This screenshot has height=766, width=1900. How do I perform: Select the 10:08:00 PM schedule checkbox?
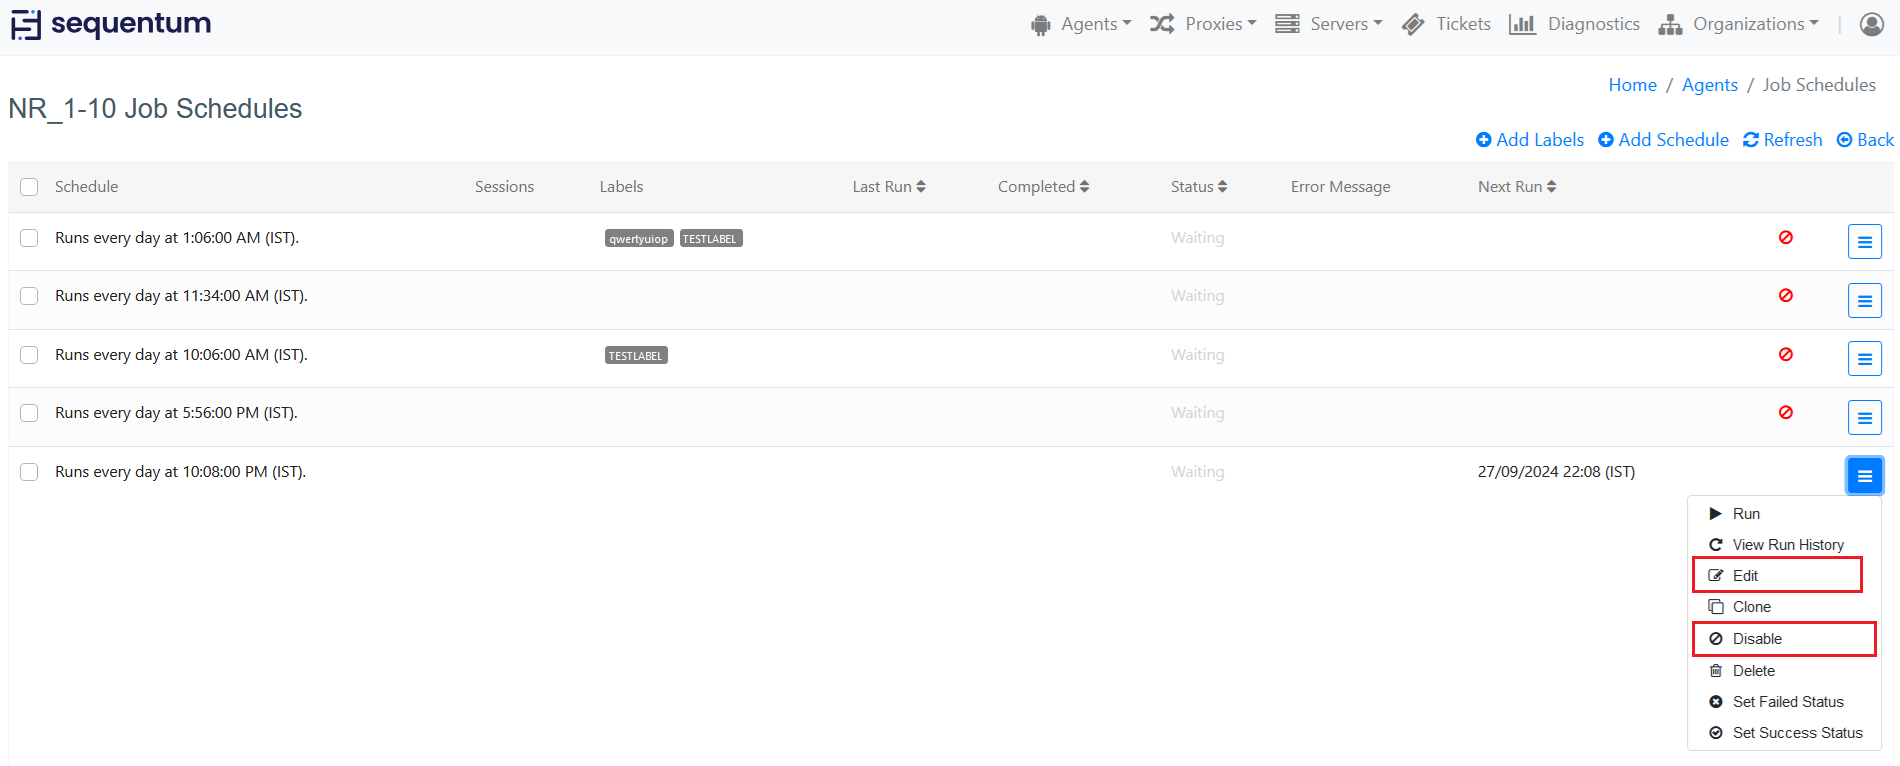point(29,472)
